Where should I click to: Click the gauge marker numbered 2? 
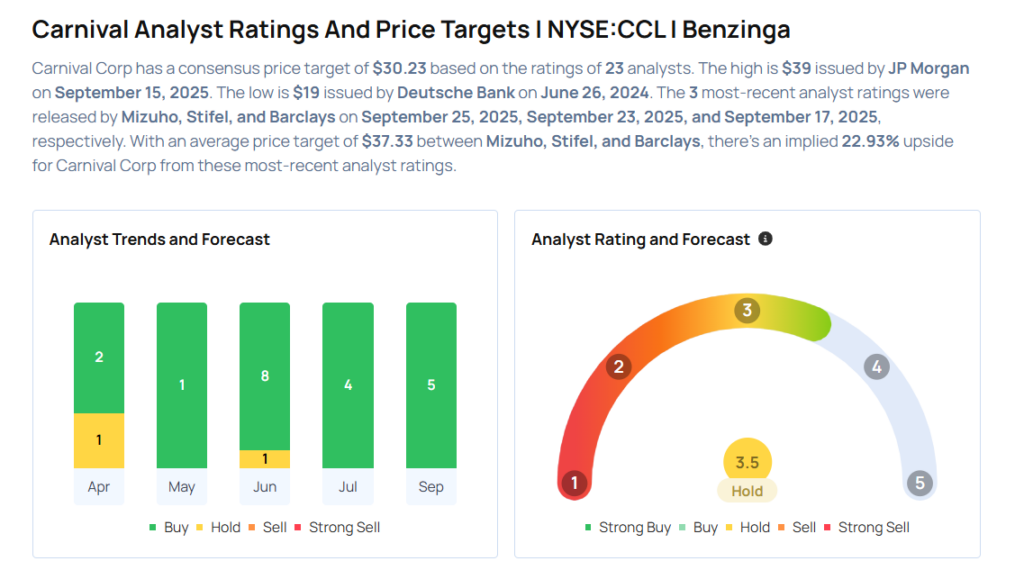(618, 367)
